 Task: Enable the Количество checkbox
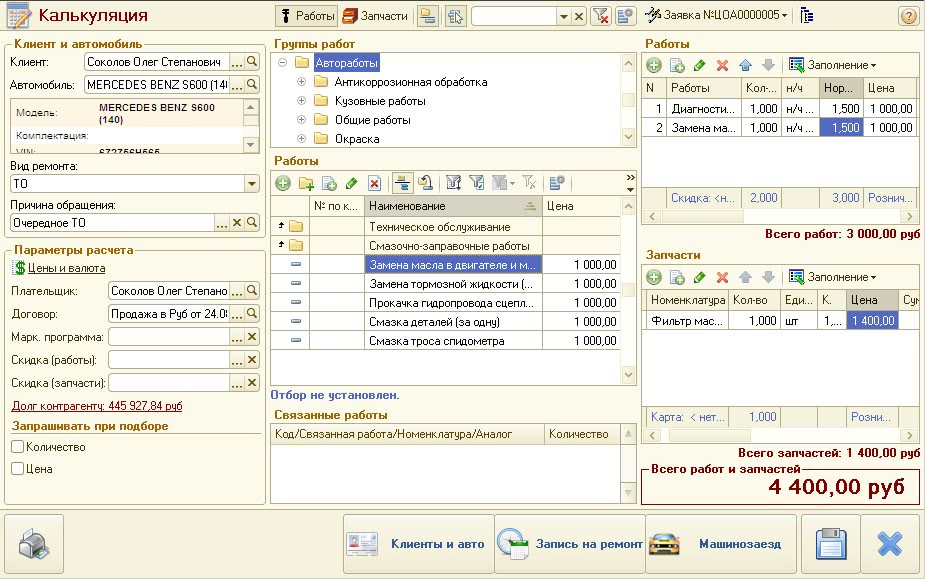[x=17, y=447]
